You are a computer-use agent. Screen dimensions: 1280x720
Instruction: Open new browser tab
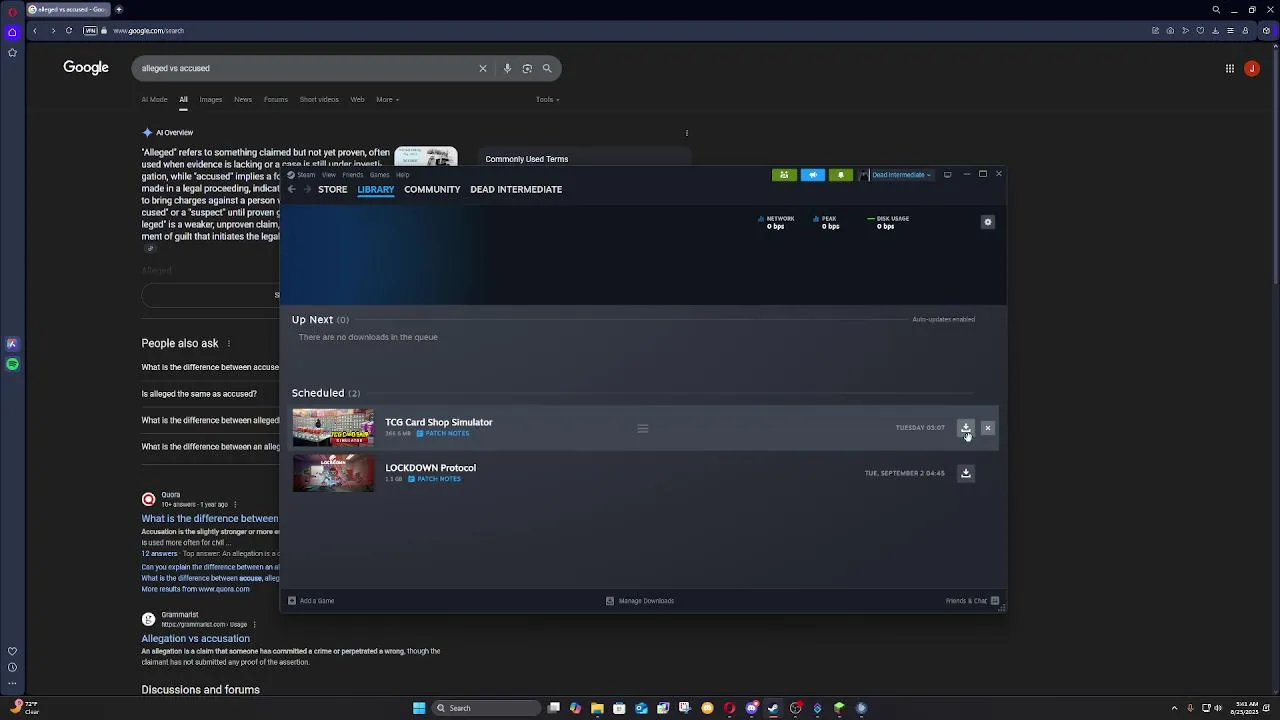pyautogui.click(x=118, y=9)
